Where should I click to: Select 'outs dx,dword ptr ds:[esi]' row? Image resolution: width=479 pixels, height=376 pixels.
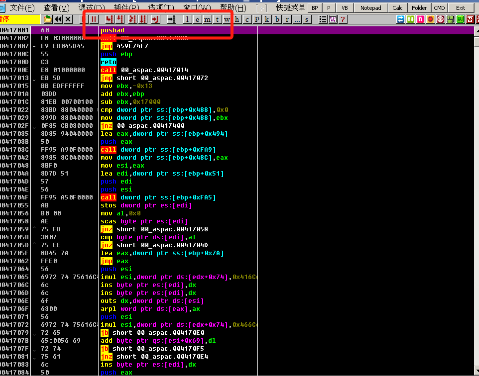[237, 301]
